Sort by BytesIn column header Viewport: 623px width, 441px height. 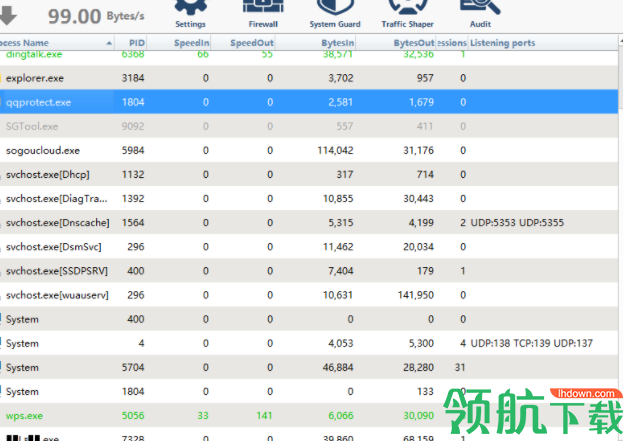(315, 43)
